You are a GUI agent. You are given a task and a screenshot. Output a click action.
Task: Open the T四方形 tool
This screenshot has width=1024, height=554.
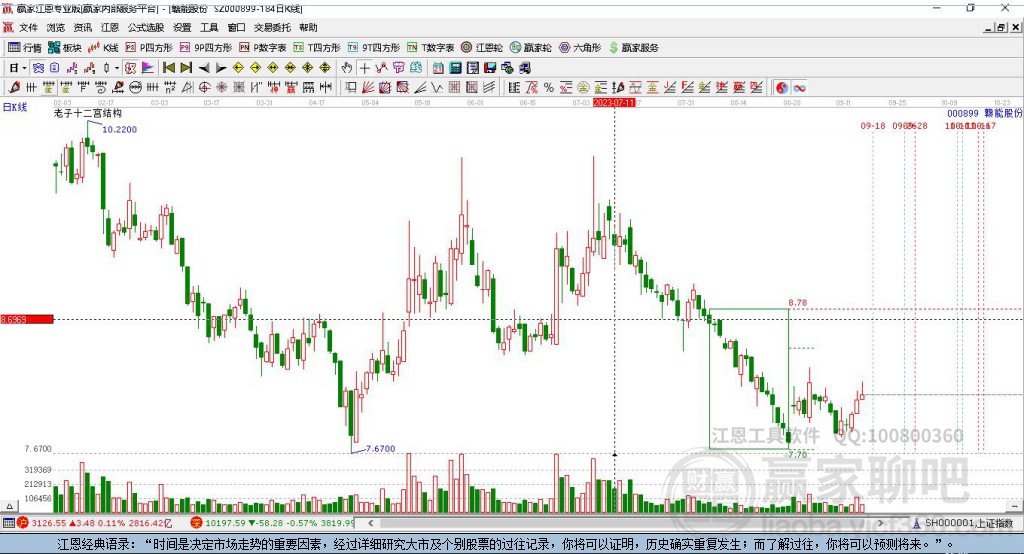317,48
